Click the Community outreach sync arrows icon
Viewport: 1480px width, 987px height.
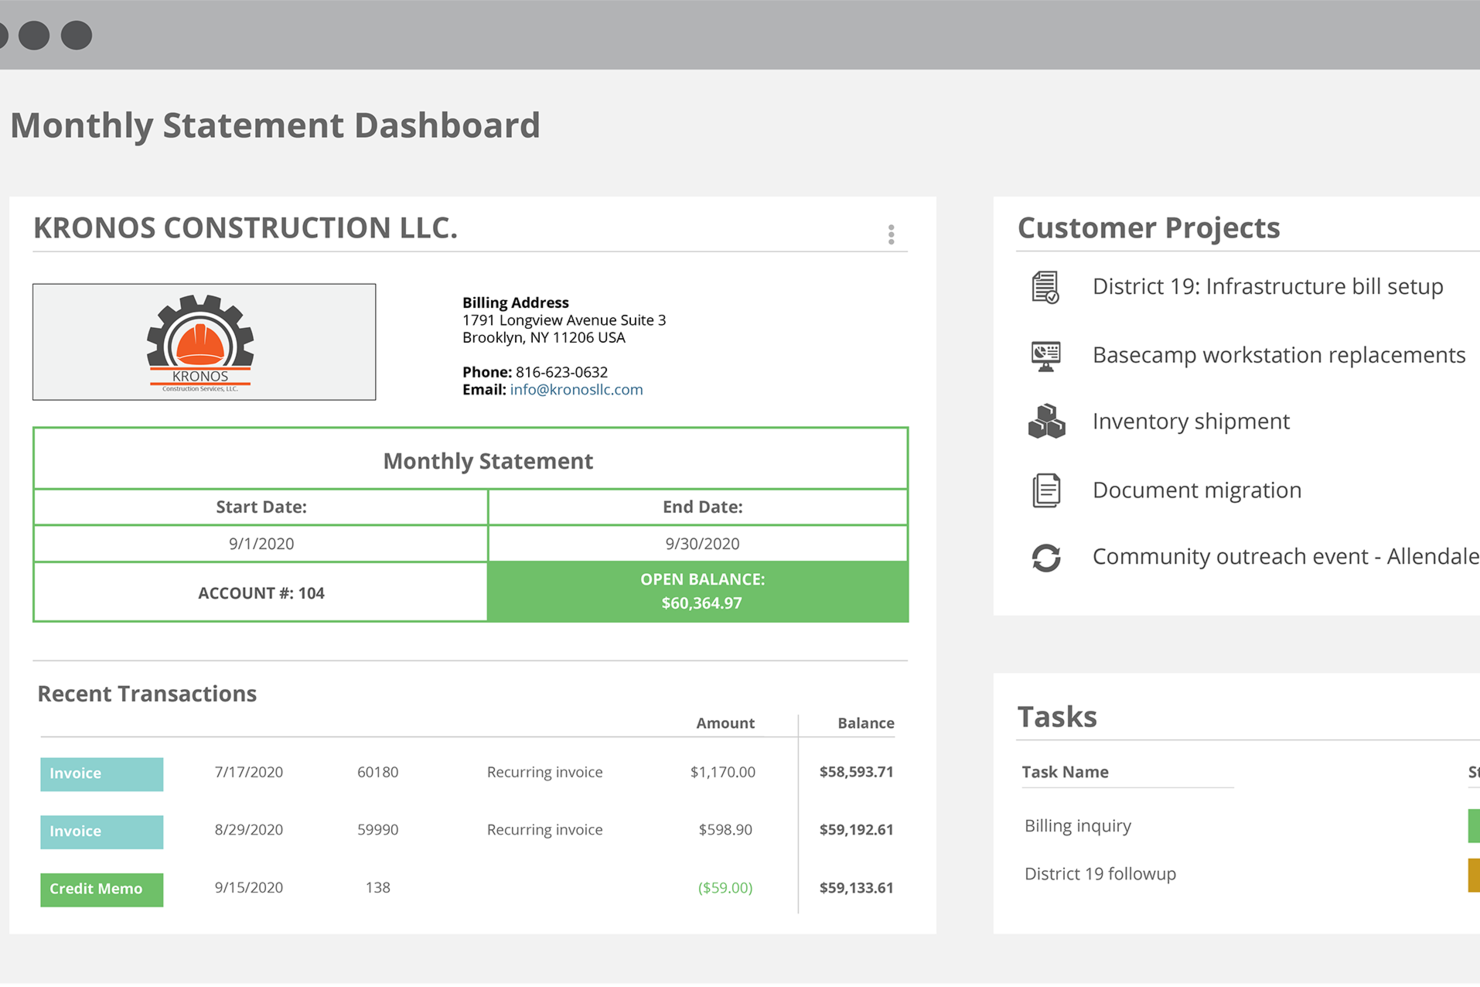pos(1045,557)
